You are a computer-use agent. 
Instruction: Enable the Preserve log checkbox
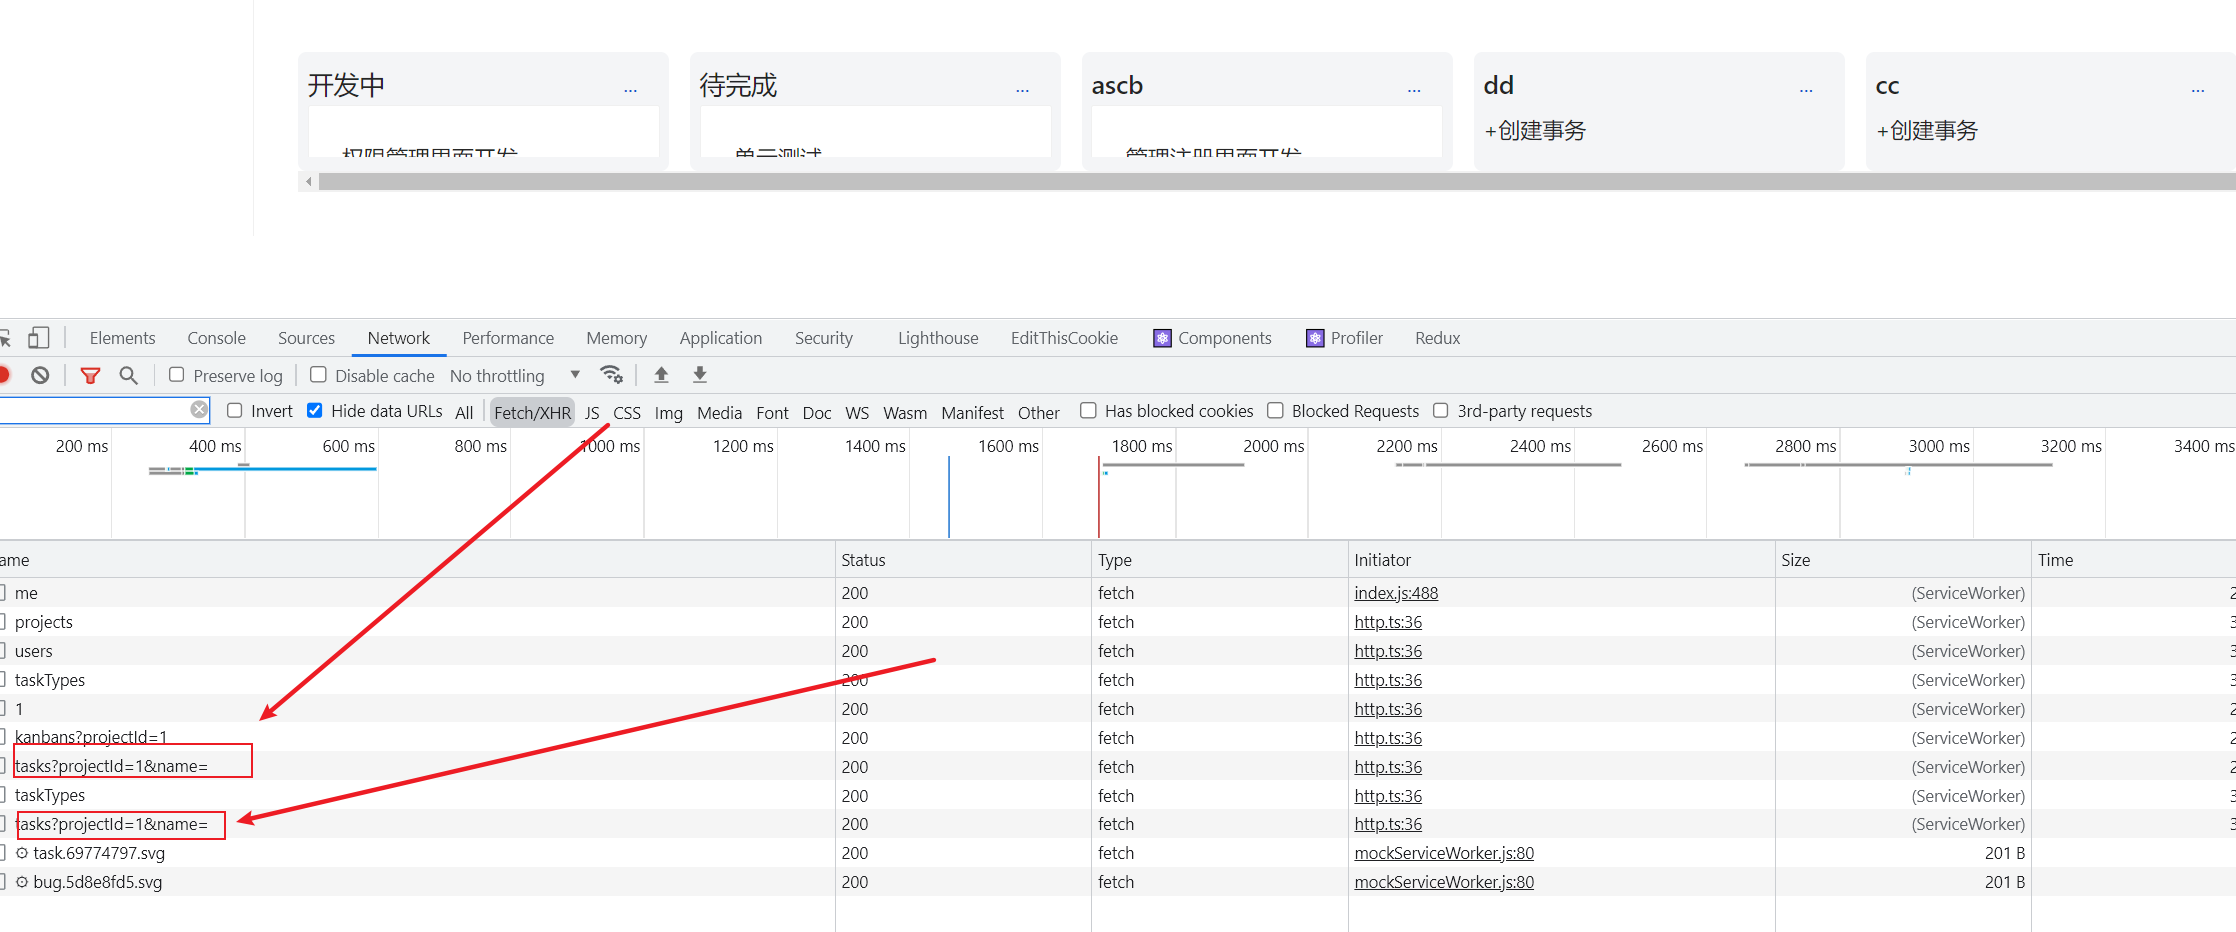(x=177, y=375)
